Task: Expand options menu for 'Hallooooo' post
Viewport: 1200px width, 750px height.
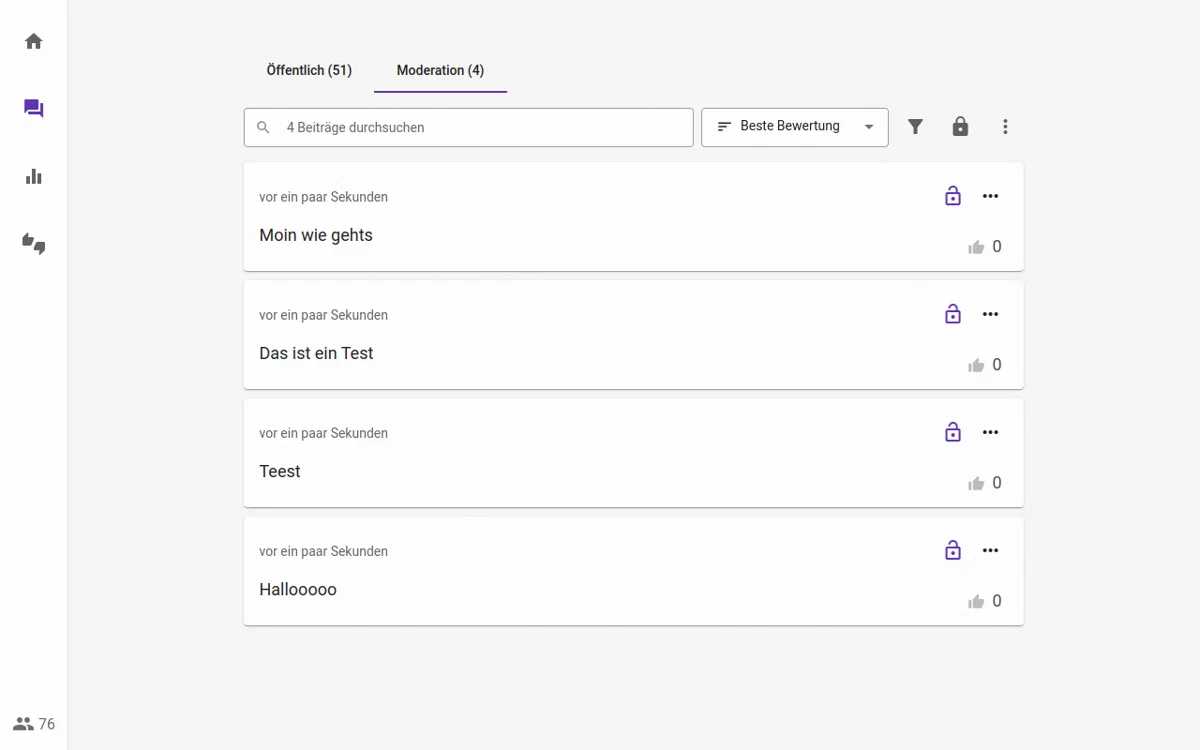Action: (990, 550)
